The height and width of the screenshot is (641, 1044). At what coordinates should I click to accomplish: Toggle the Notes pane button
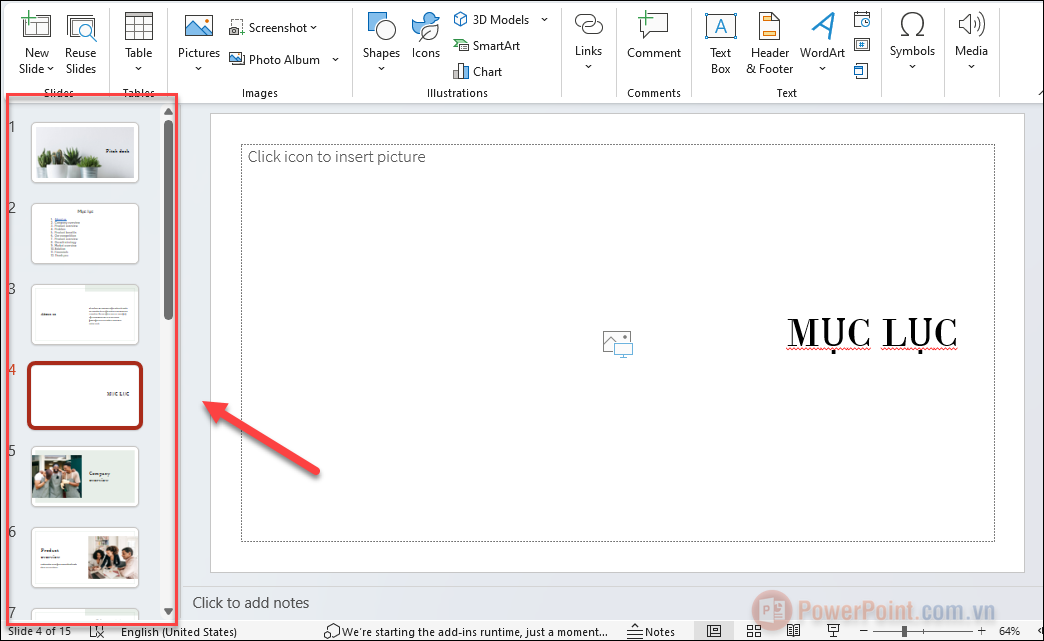[x=651, y=631]
